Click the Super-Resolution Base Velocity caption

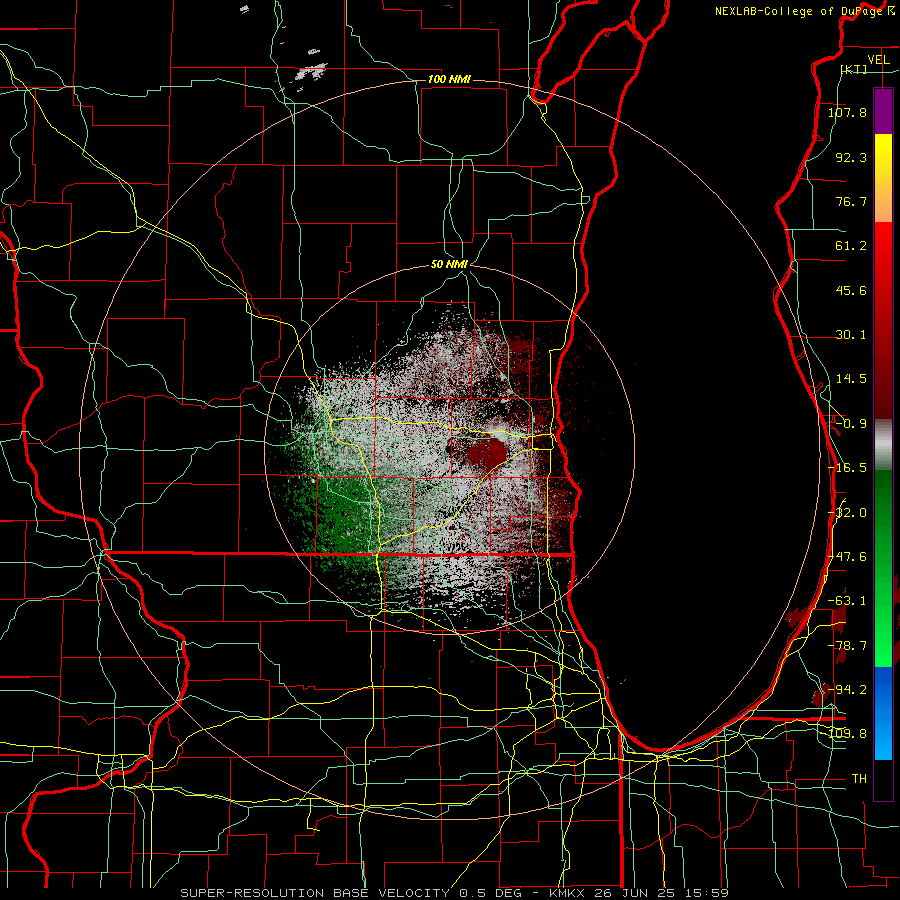point(455,893)
